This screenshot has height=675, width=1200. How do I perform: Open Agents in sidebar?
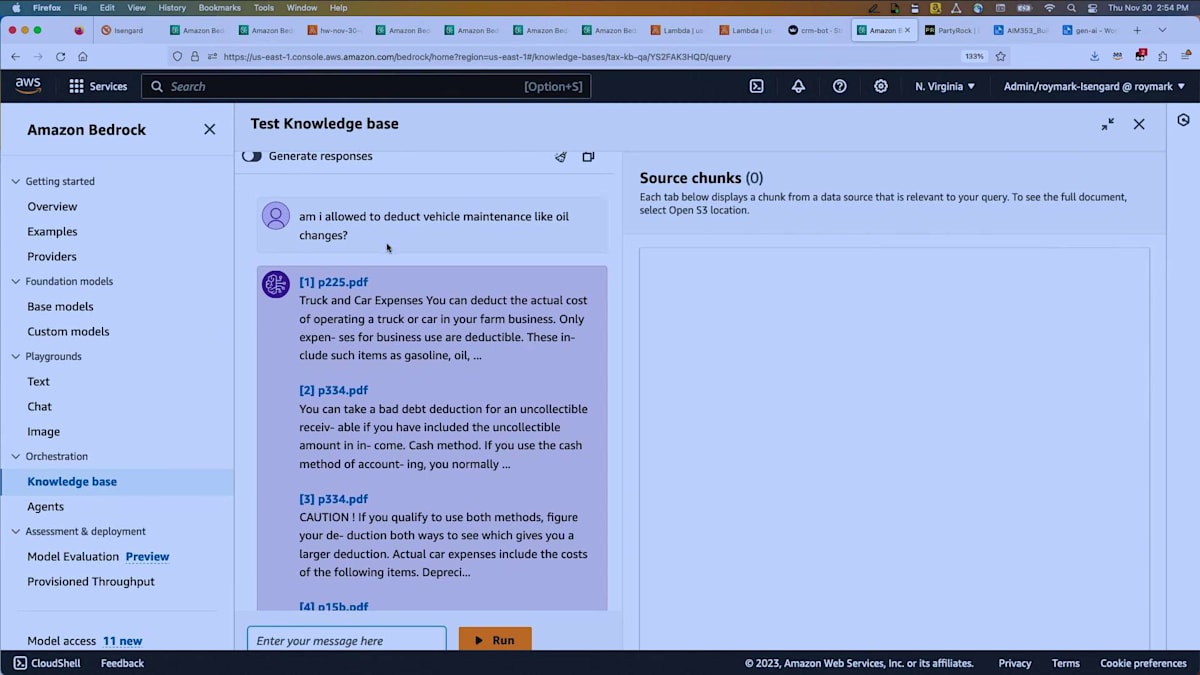46,507
